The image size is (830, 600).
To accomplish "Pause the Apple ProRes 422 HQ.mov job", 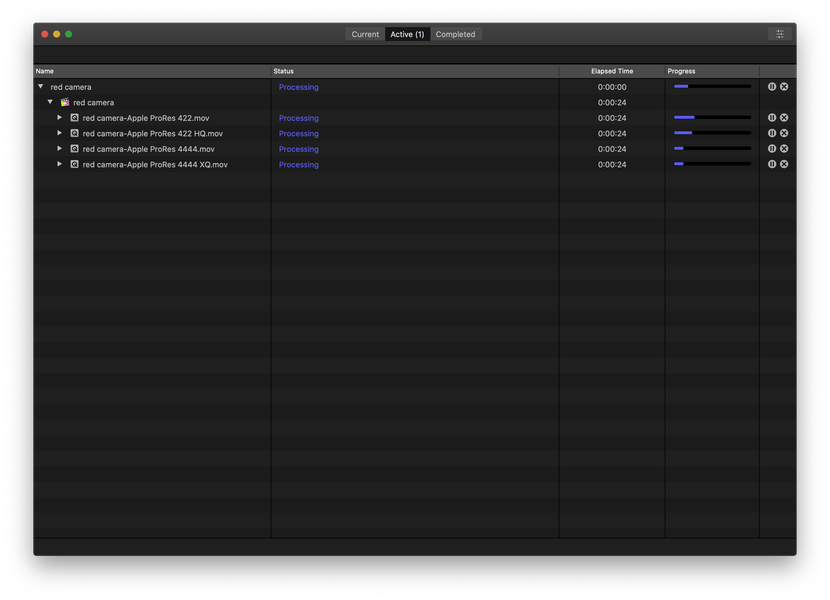I will [x=772, y=133].
